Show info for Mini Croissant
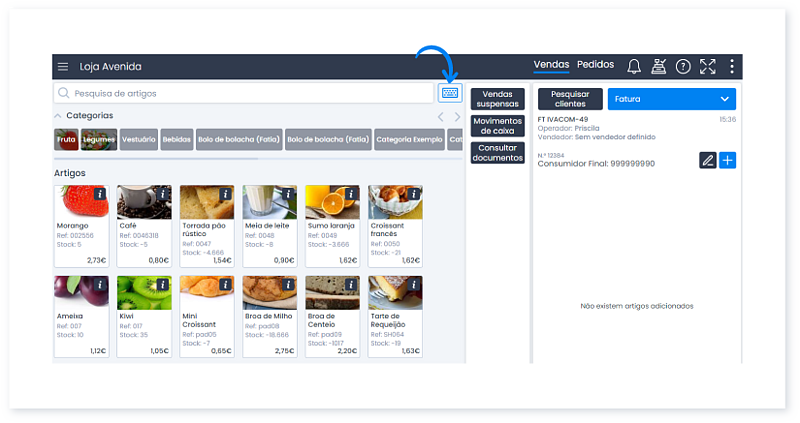The height and width of the screenshot is (423, 800). (226, 285)
